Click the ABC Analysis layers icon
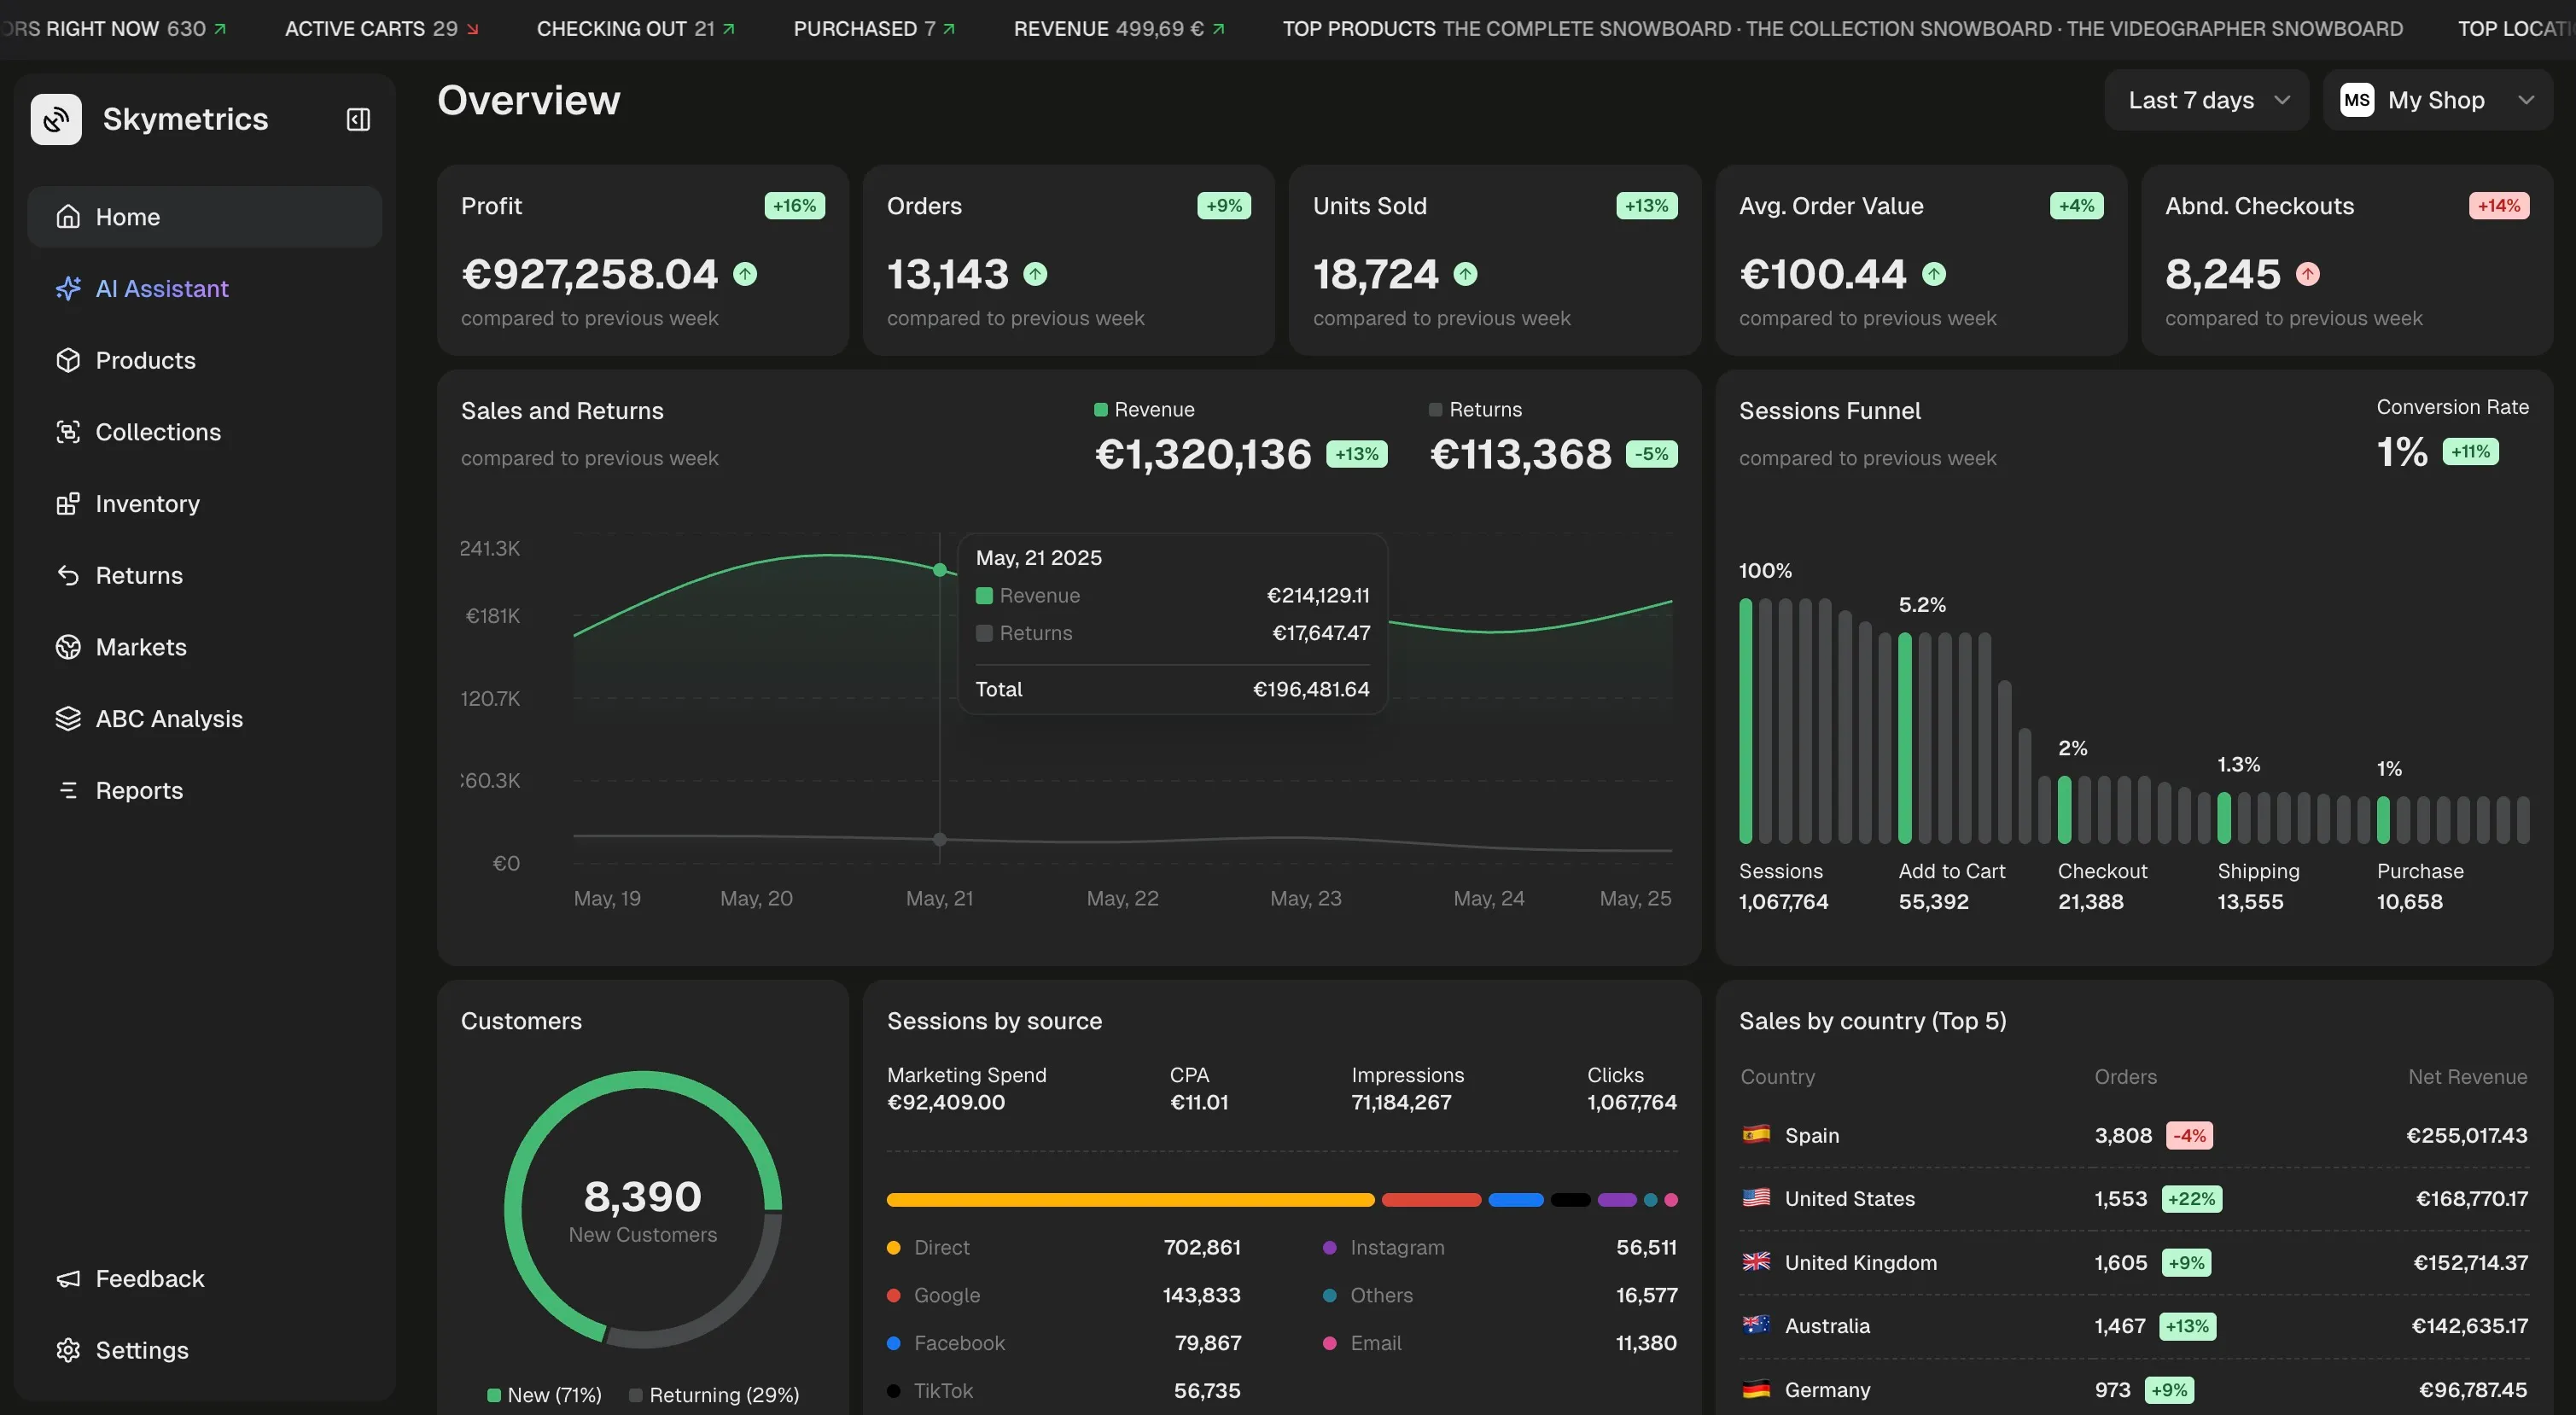Image resolution: width=2576 pixels, height=1415 pixels. [68, 719]
